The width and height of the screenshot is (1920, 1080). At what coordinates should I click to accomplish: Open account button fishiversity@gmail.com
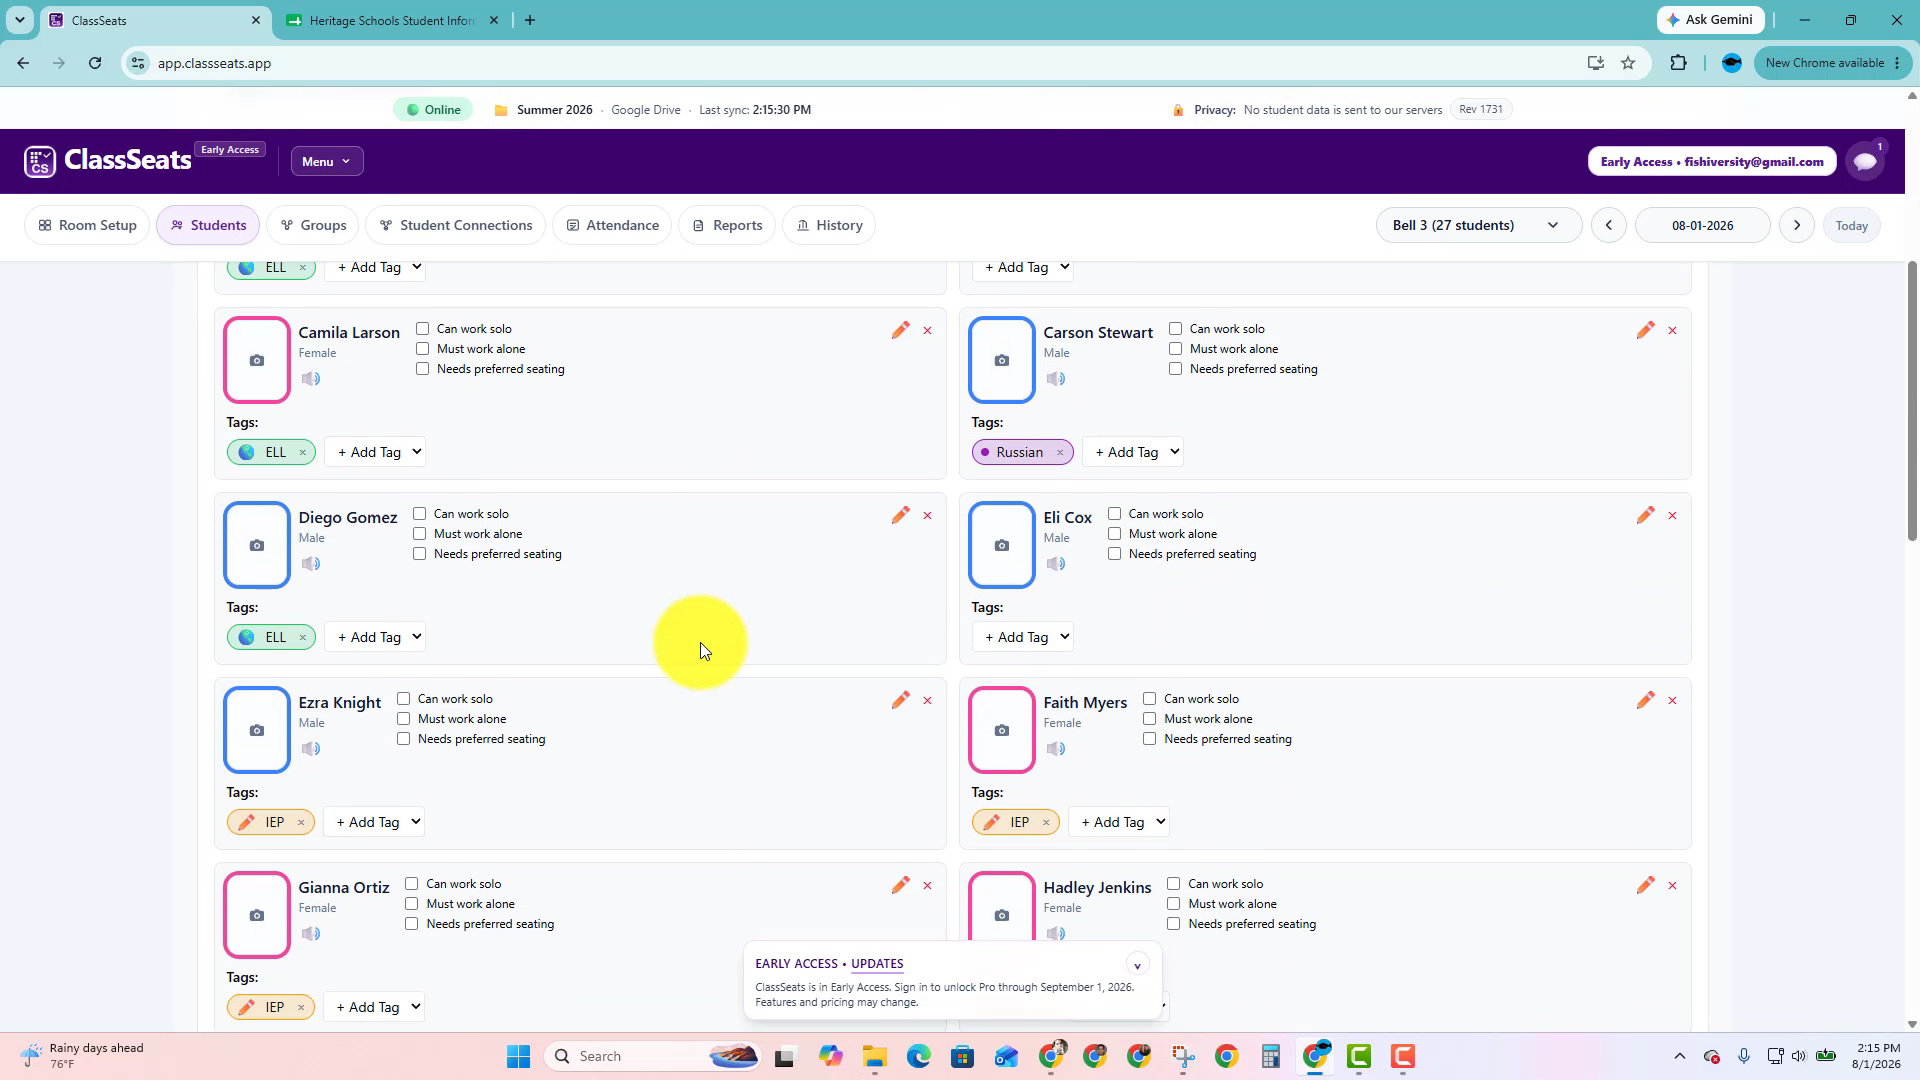pos(1711,162)
